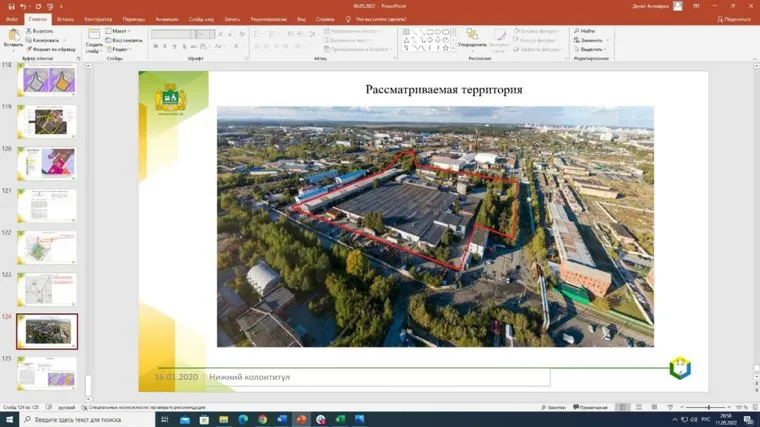Toggle the Notes (Заметки) pane

[x=553, y=407]
